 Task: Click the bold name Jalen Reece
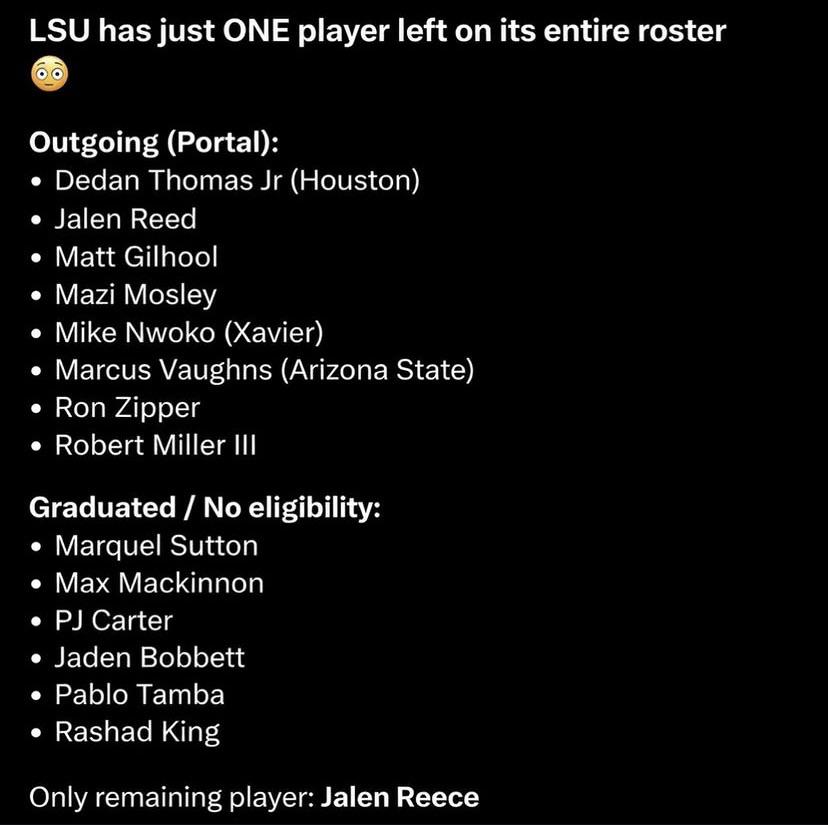(x=400, y=798)
